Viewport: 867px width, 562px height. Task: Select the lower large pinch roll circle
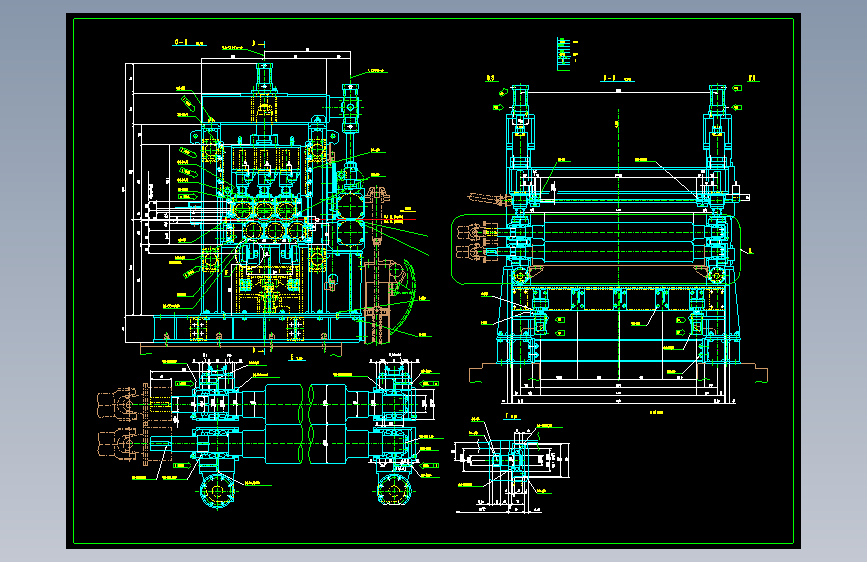coord(351,233)
